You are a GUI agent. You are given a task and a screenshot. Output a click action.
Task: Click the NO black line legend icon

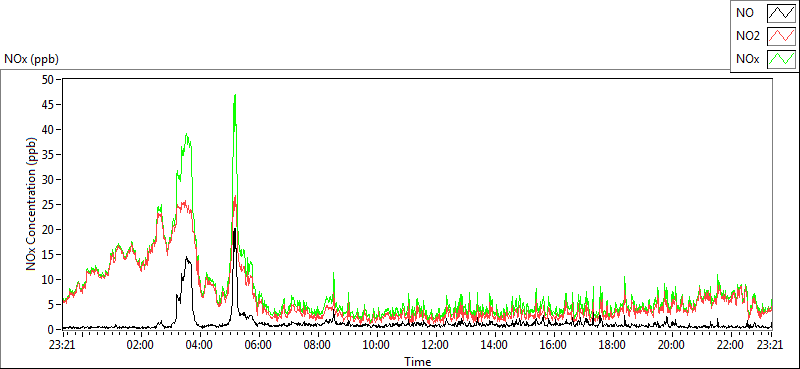pos(781,14)
